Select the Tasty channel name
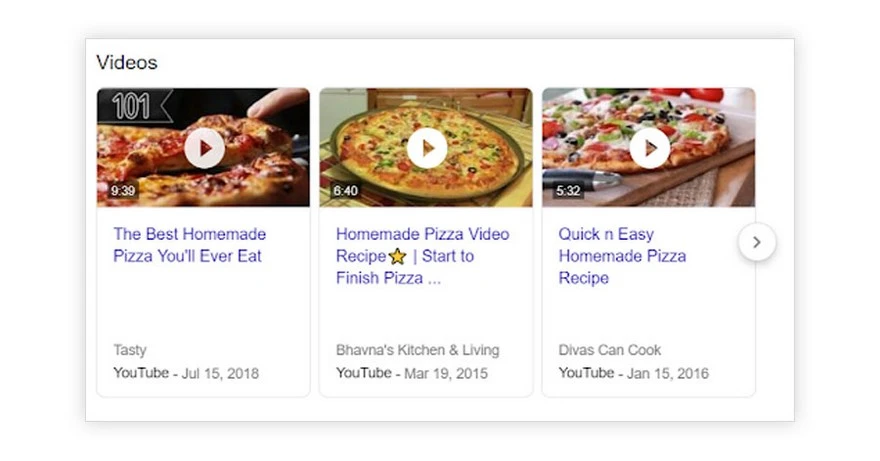The height and width of the screenshot is (461, 880). pyautogui.click(x=130, y=350)
